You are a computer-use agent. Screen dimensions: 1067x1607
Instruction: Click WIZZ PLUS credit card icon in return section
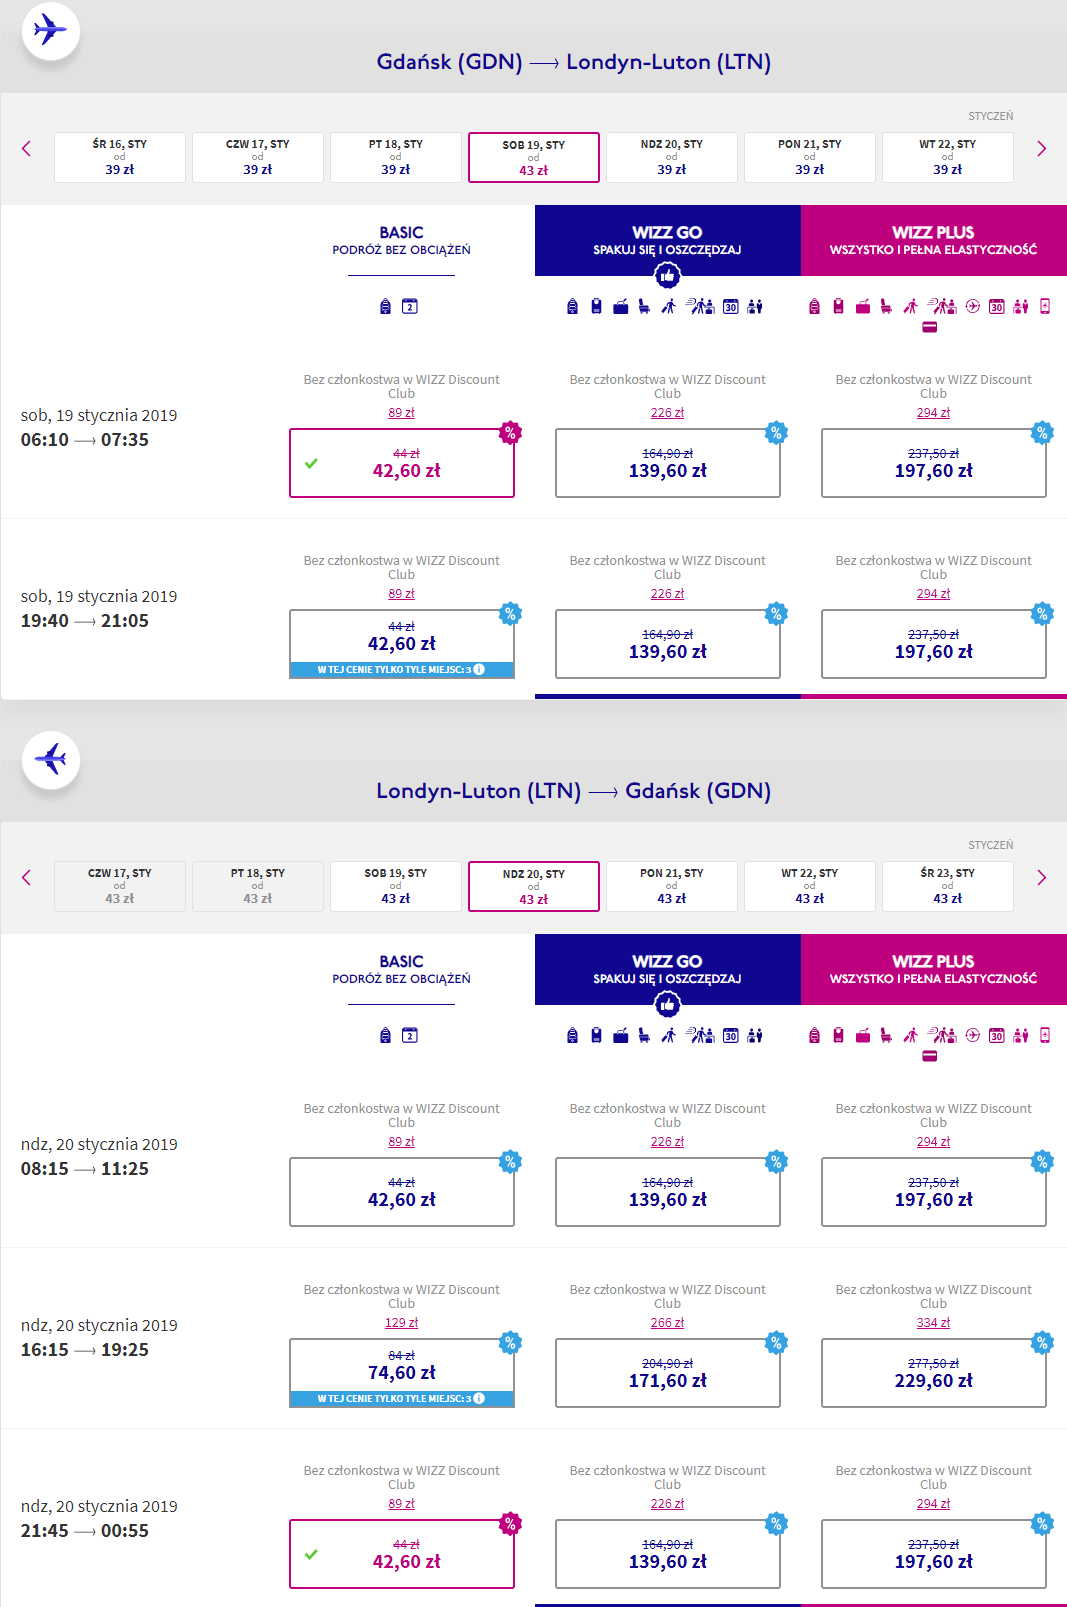[x=929, y=1056]
